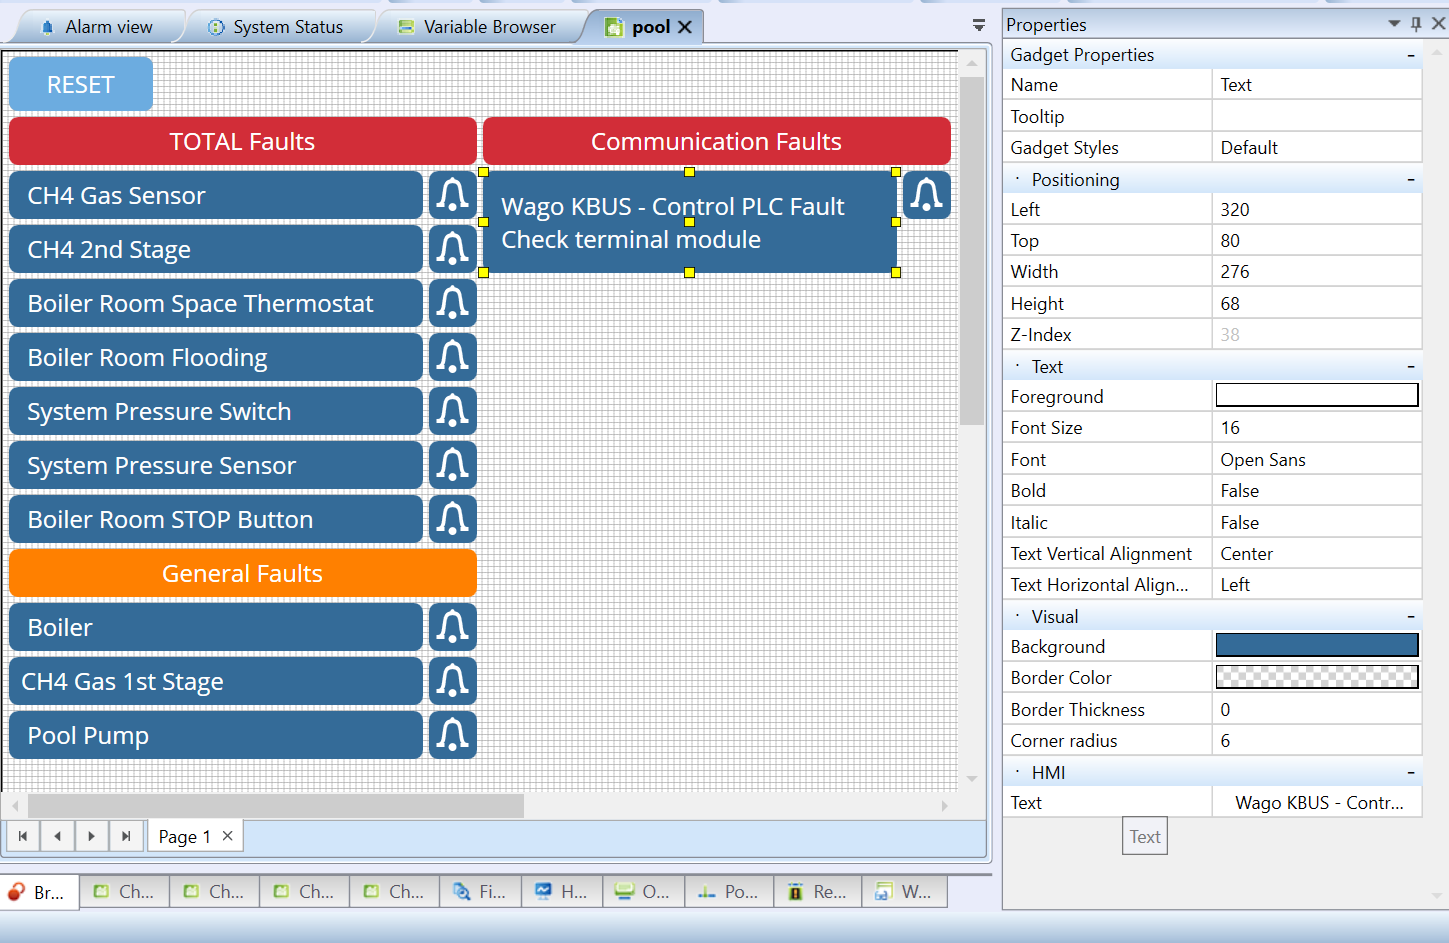1449x943 pixels.
Task: Switch to the System Status tab
Action: pos(276,27)
